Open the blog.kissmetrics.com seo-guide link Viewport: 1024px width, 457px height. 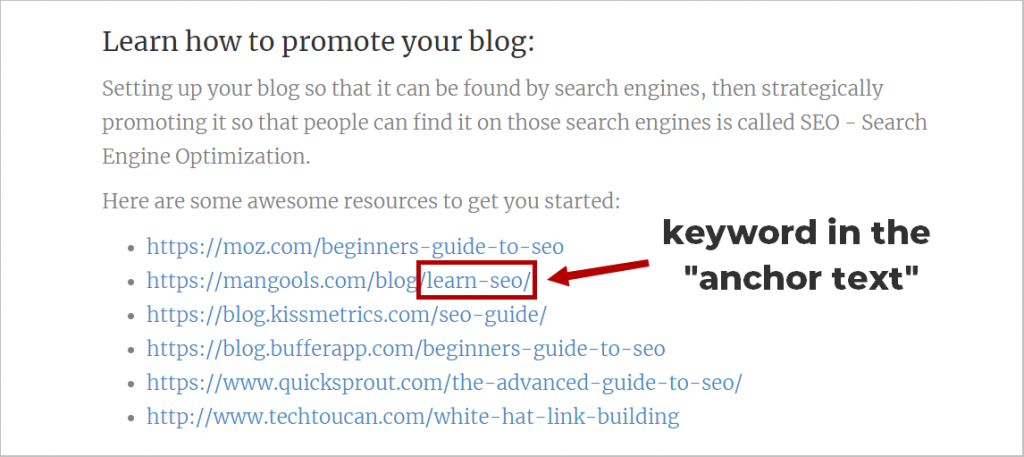346,314
